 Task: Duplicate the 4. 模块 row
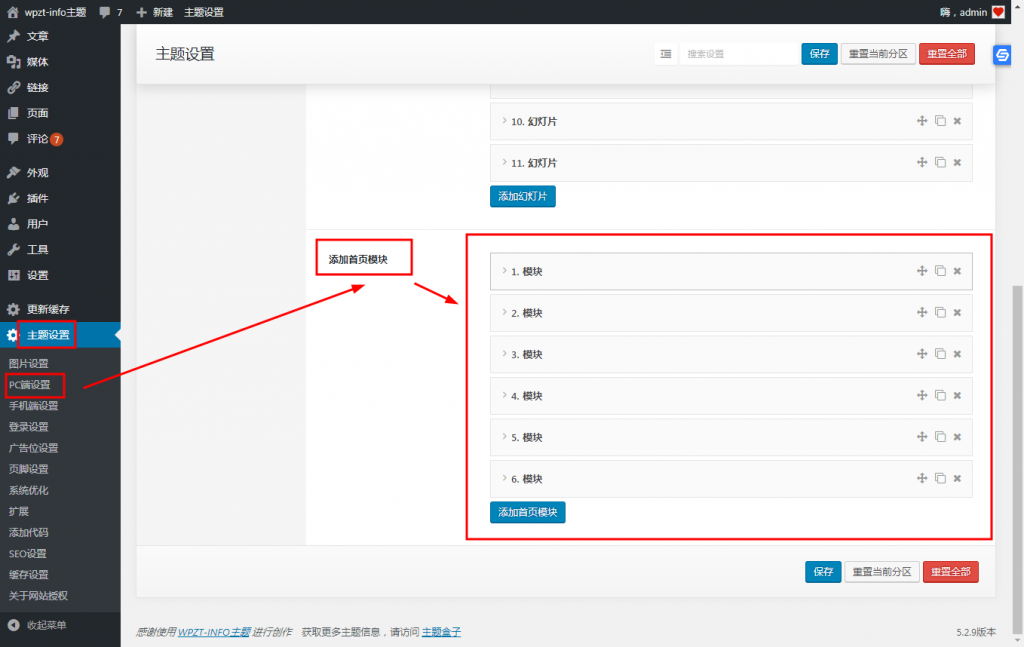click(940, 395)
